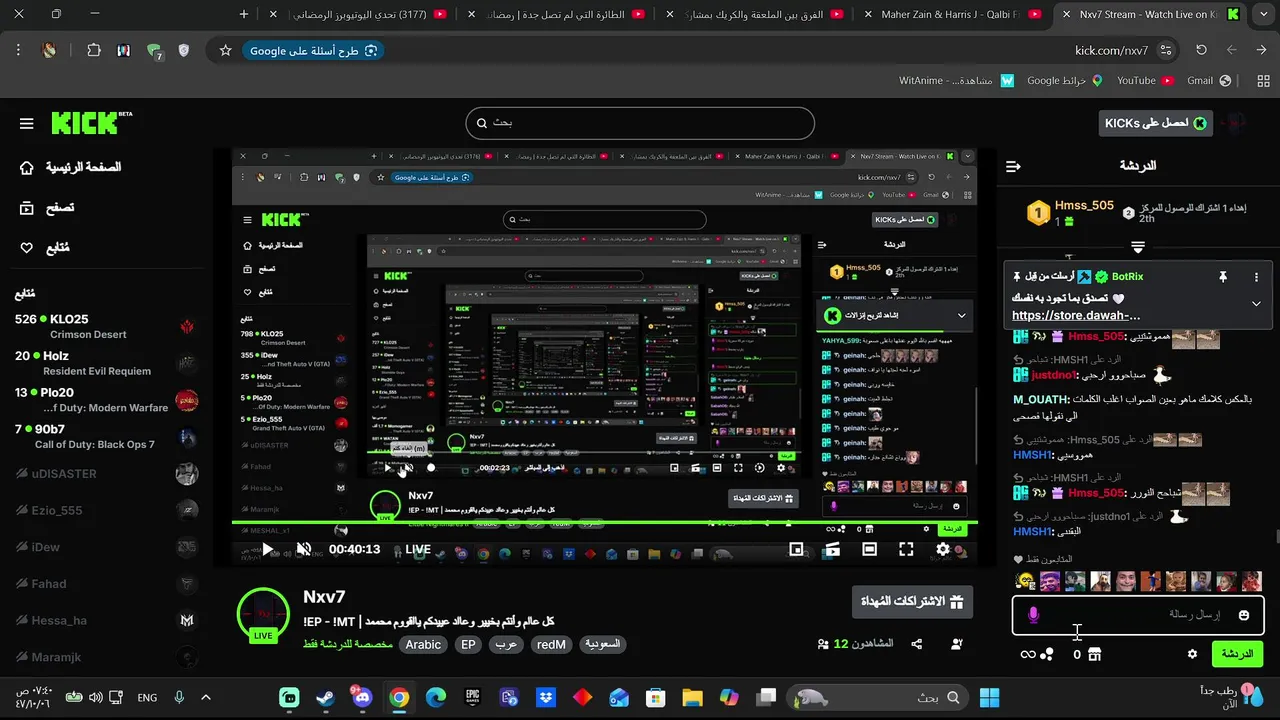Open the Nxv7 channel avatar
1280x720 pixels.
(x=263, y=613)
